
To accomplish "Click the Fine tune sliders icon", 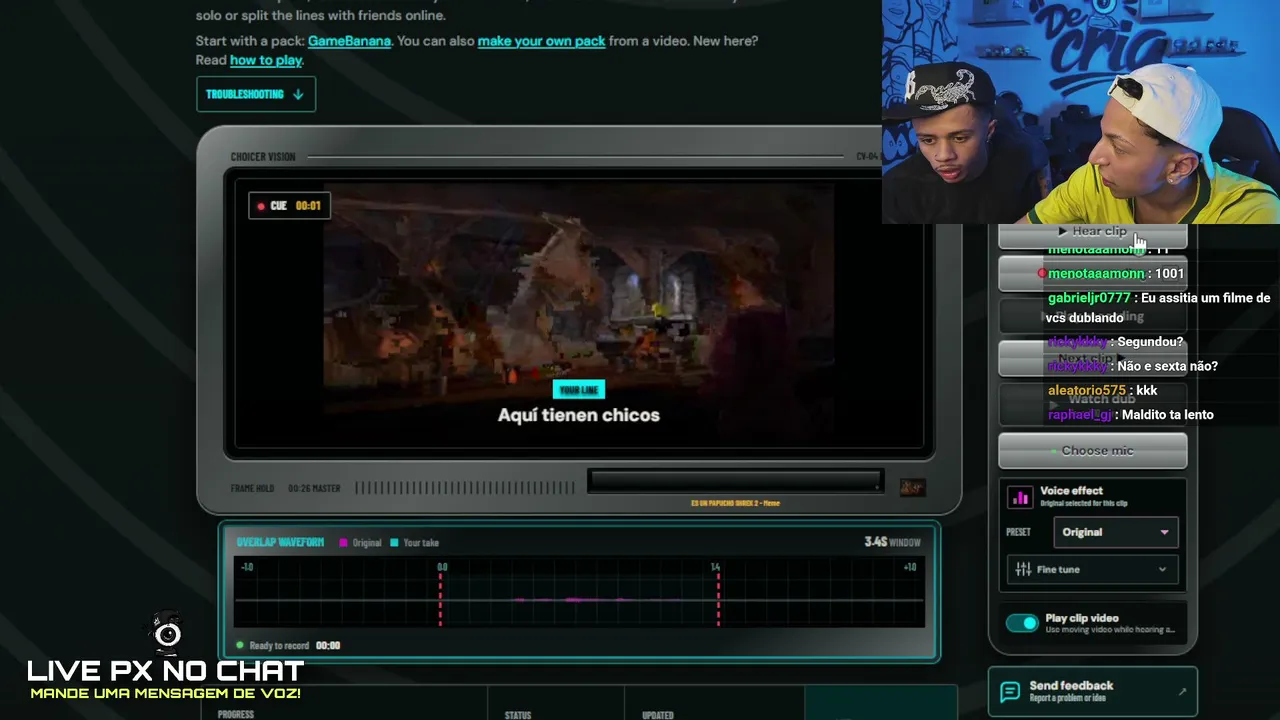I will pos(1023,569).
